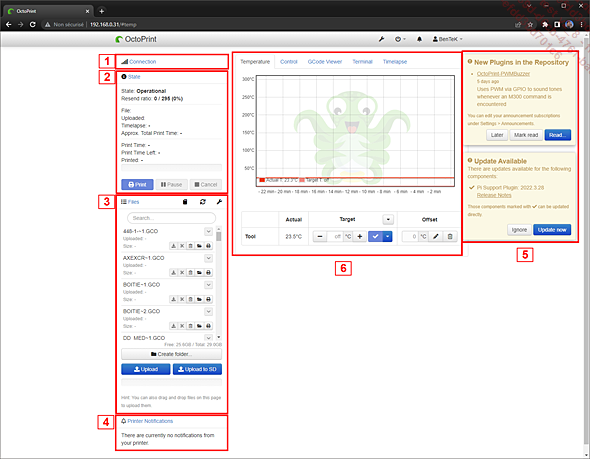Click the tool target temperature field

(x=335, y=237)
